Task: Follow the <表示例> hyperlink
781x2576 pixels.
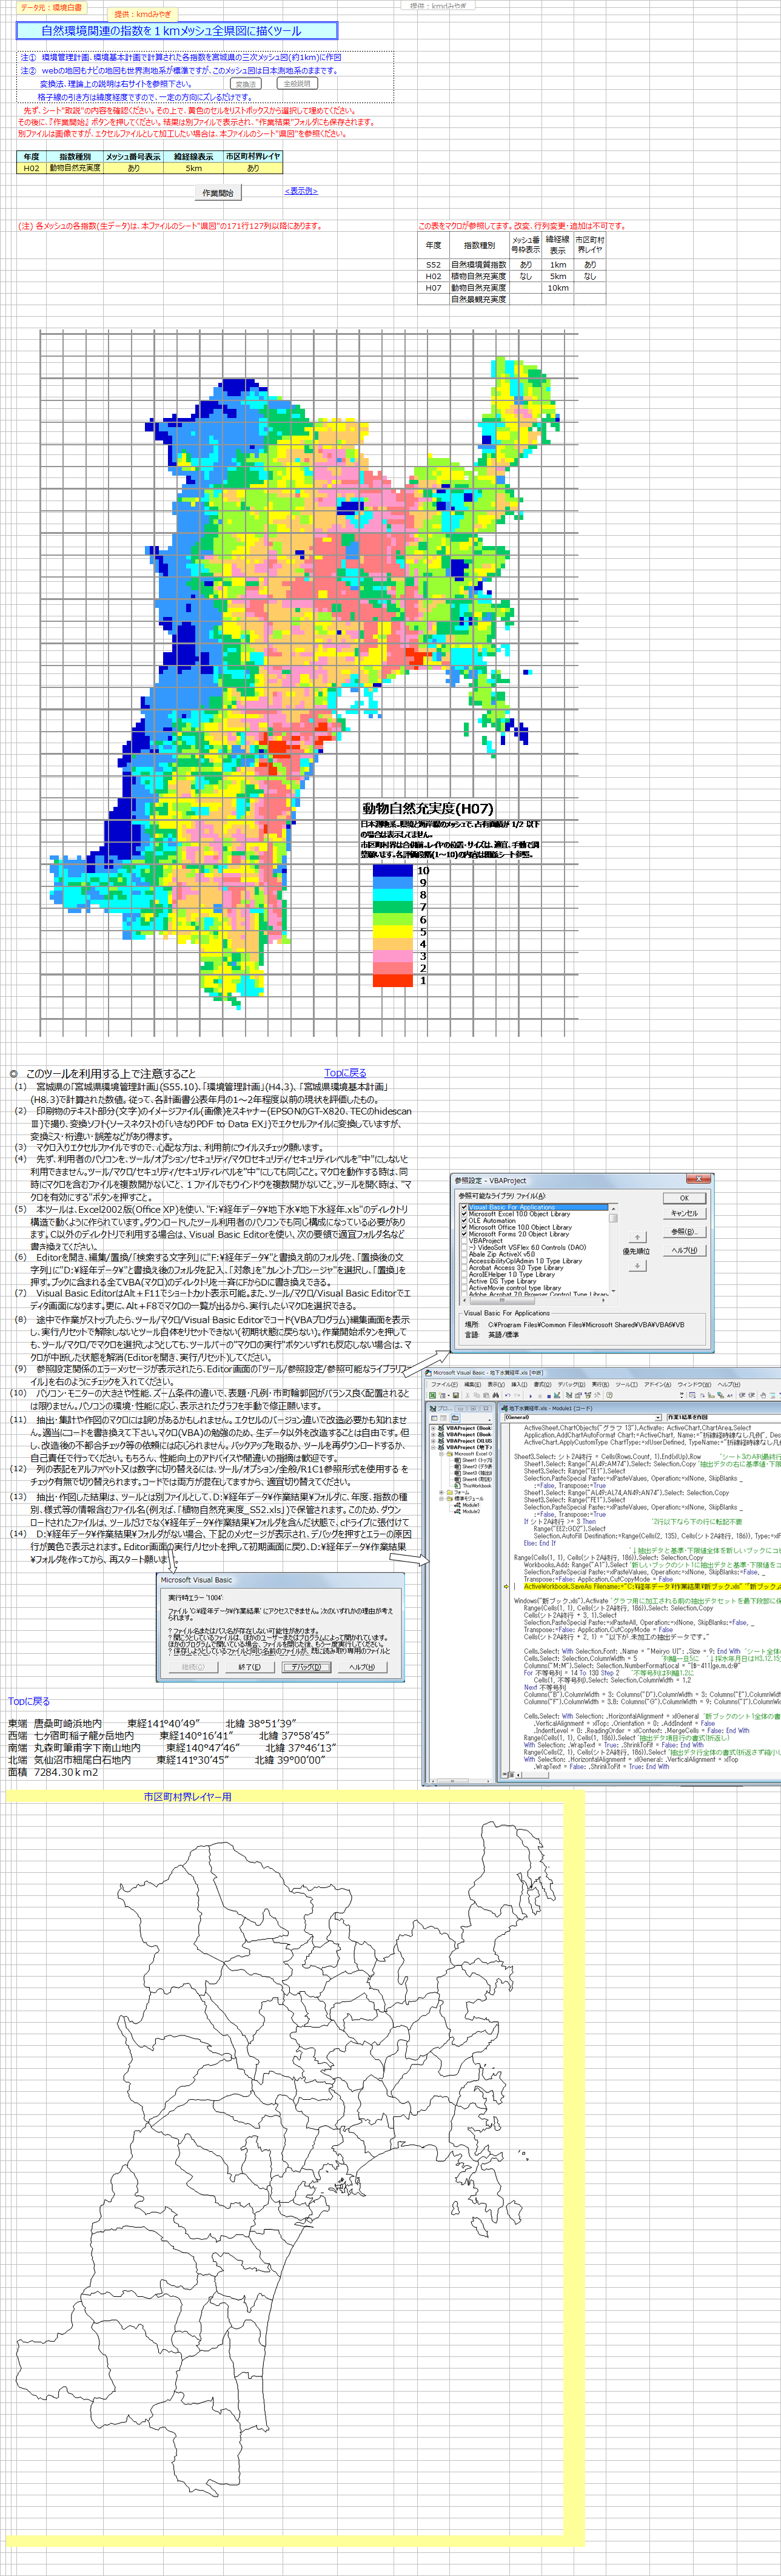Action: pos(301,191)
